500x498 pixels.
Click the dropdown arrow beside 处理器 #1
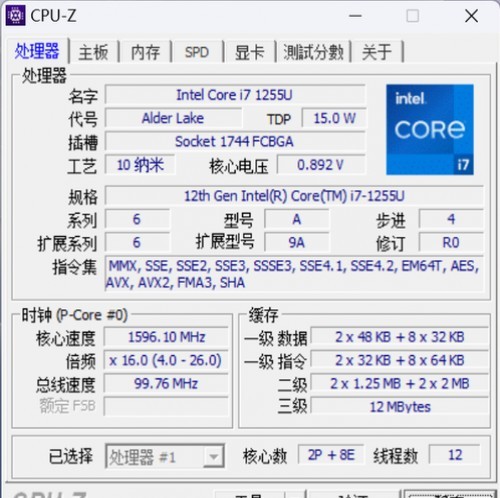click(x=213, y=457)
